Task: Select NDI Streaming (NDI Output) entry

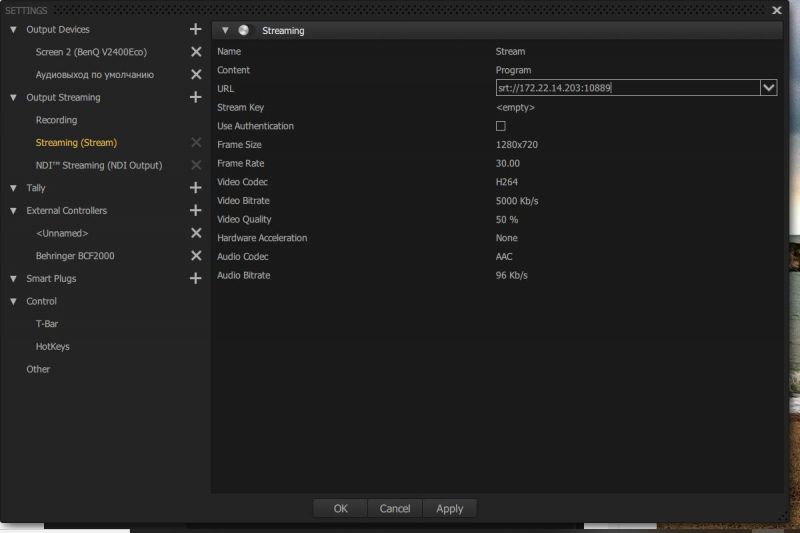Action: point(99,165)
